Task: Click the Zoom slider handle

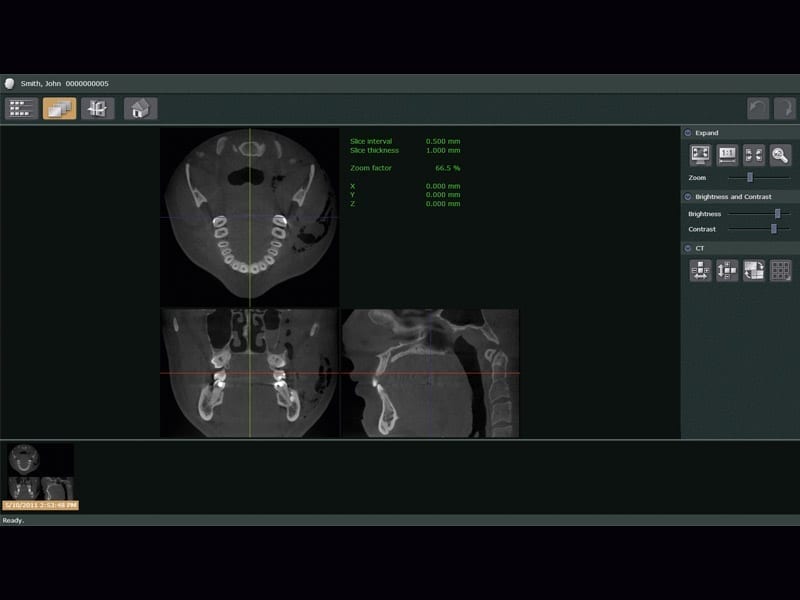Action: 750,177
